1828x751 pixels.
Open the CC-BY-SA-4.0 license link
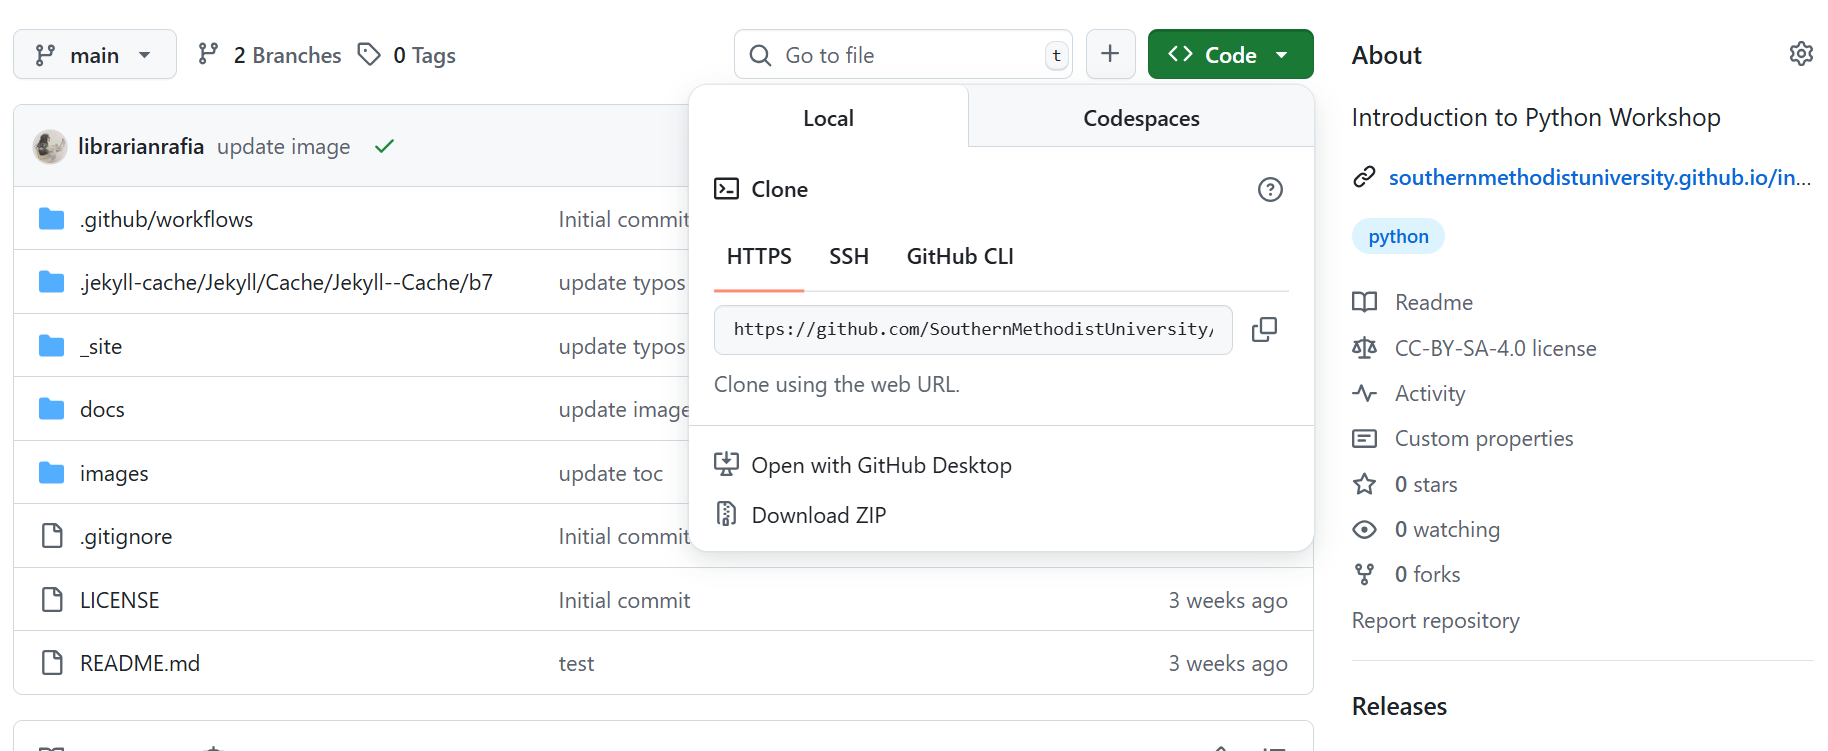1496,348
